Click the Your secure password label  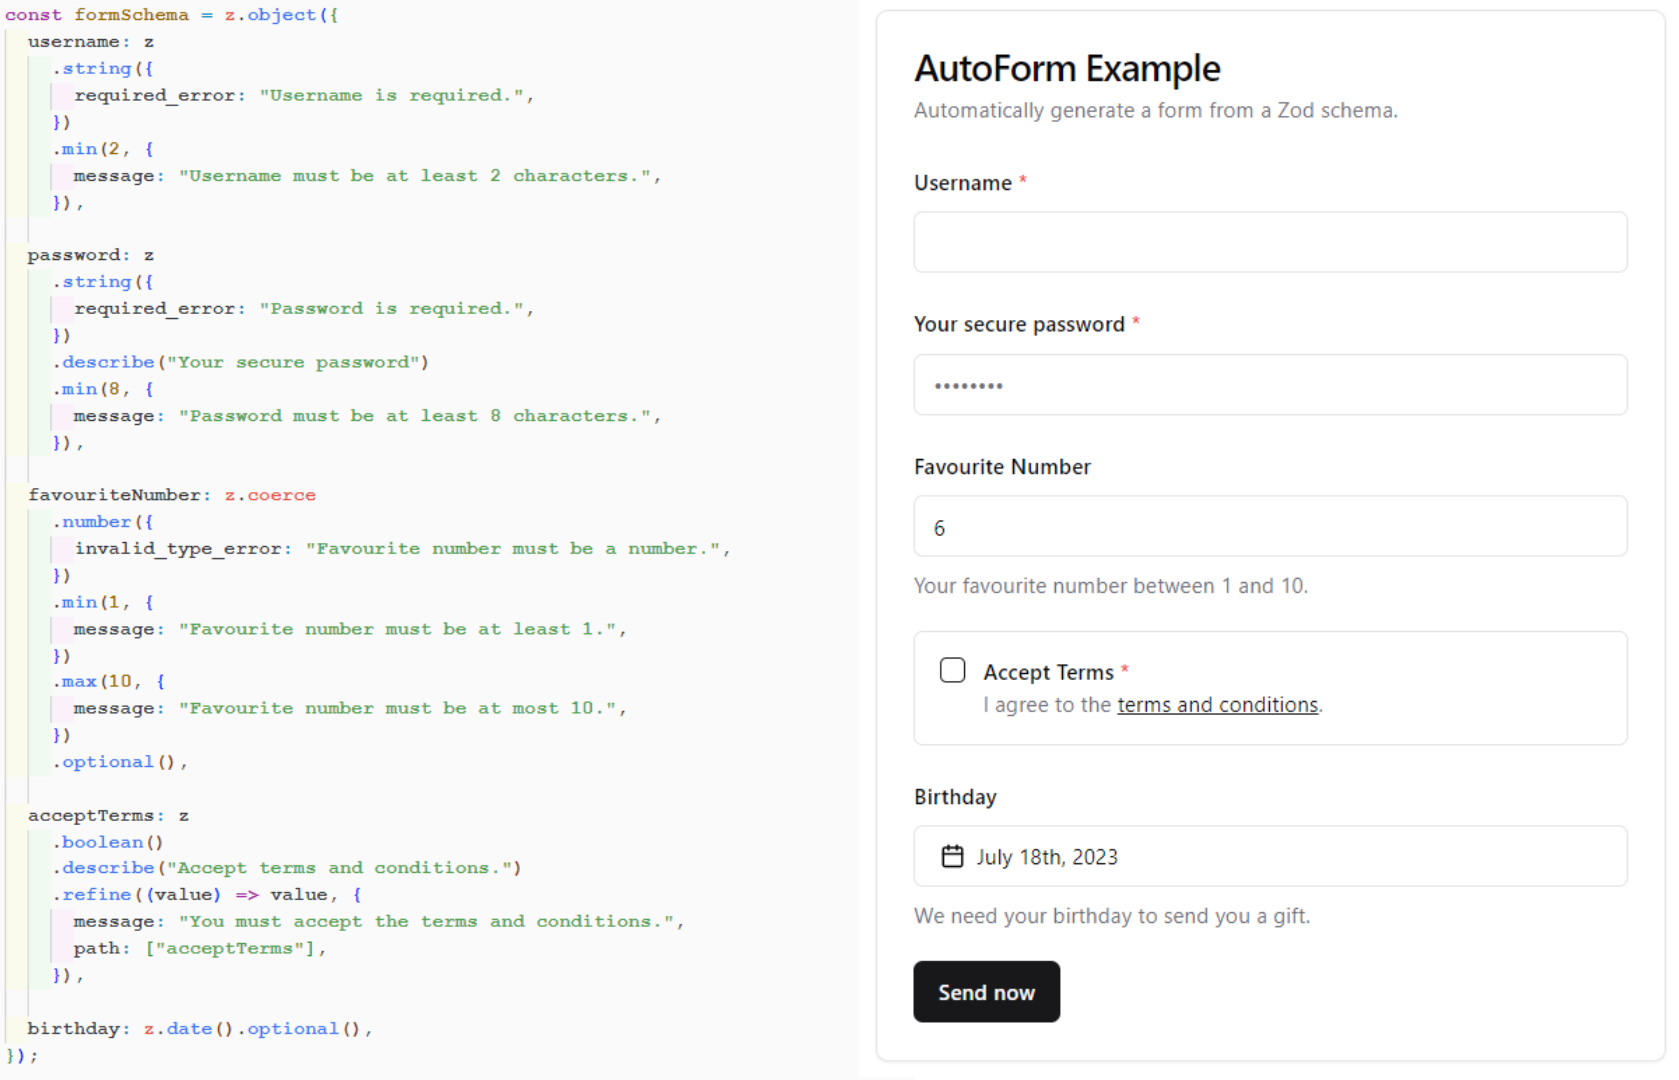point(1019,324)
